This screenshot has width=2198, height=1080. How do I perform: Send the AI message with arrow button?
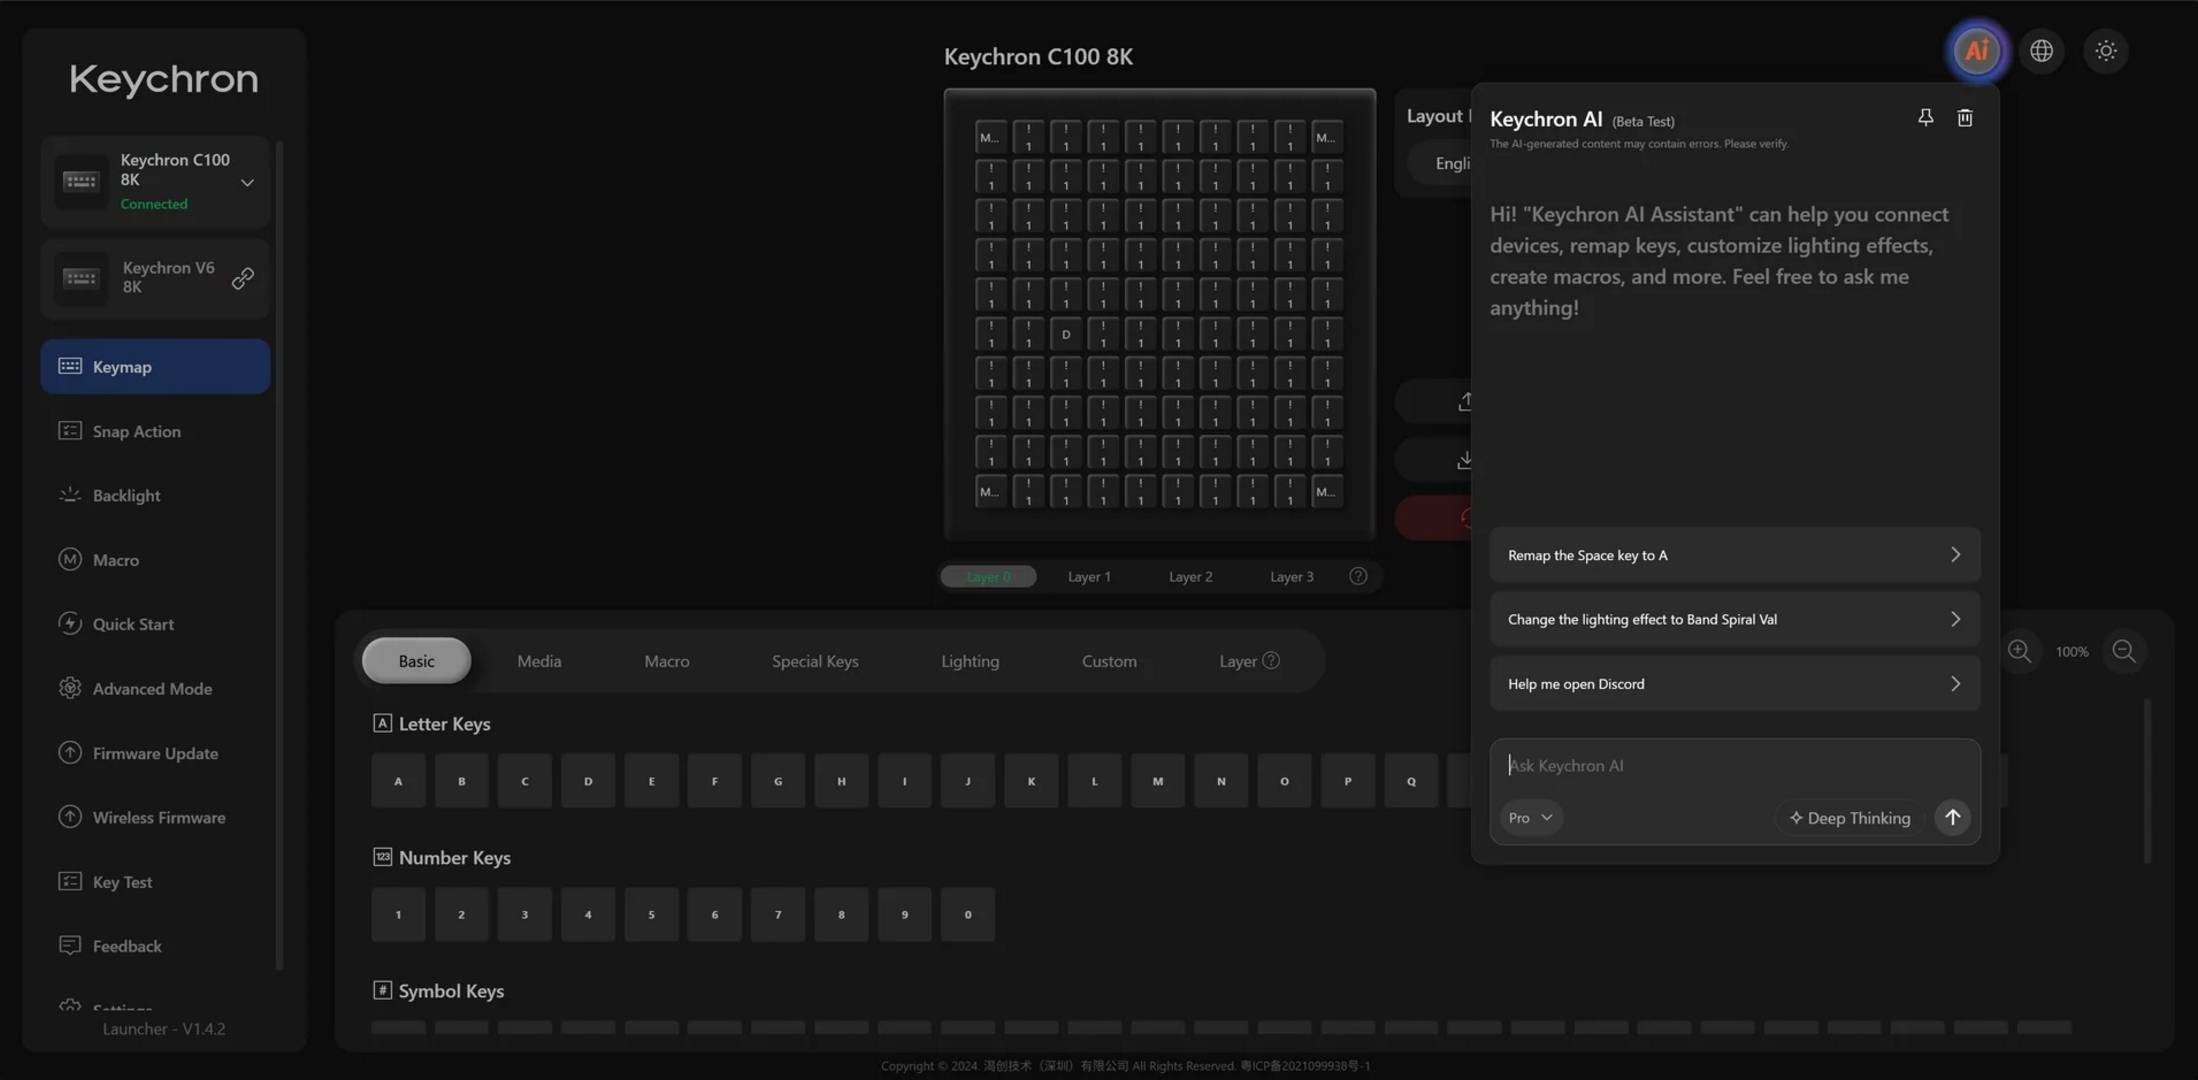[x=1952, y=817]
